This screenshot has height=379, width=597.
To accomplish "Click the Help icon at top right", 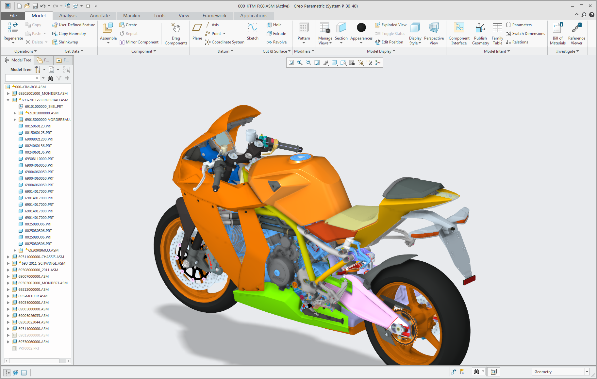I will point(592,15).
